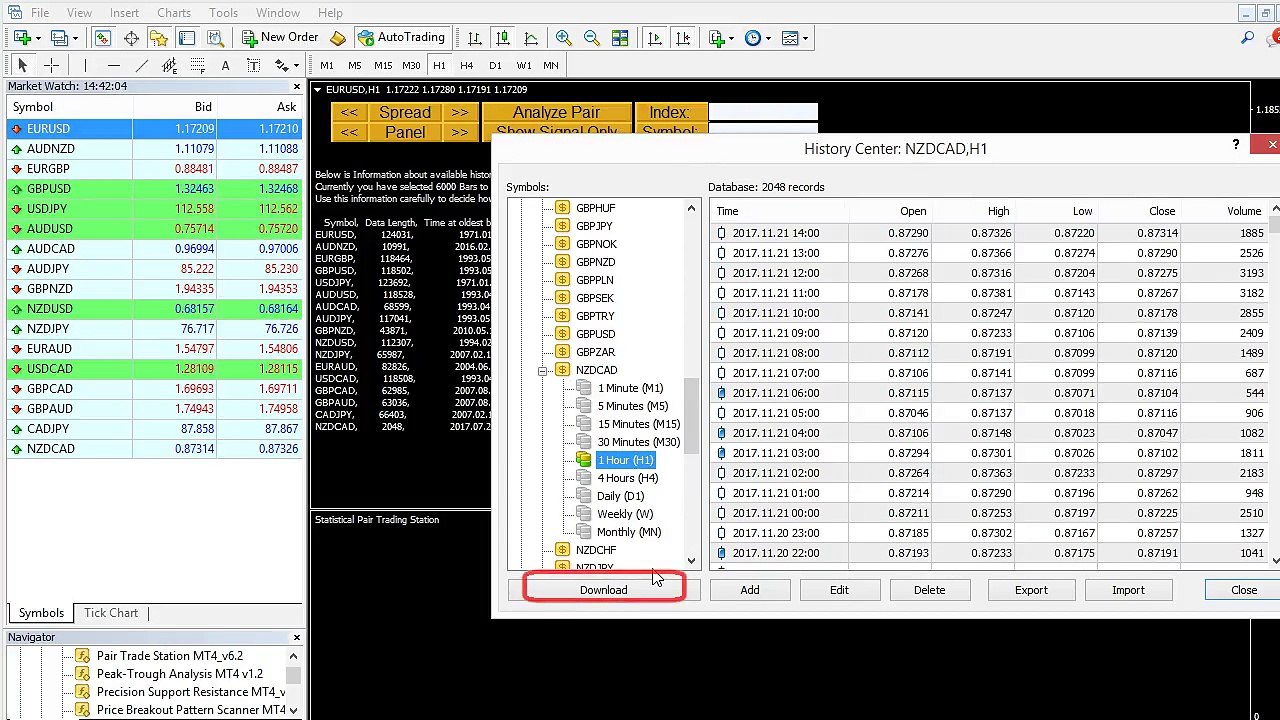Open the File menu

[40, 13]
